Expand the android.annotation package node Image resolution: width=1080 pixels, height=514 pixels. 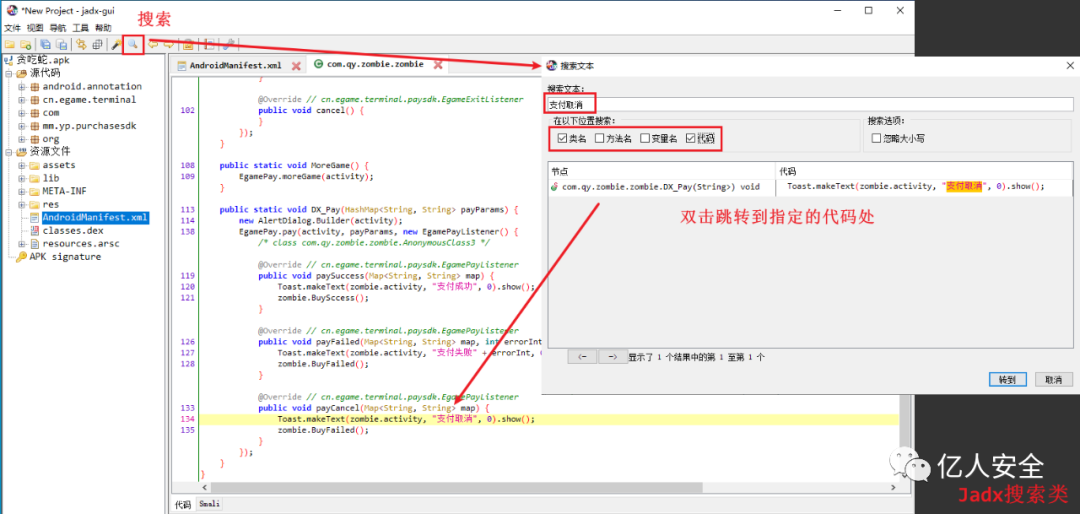tap(22, 87)
